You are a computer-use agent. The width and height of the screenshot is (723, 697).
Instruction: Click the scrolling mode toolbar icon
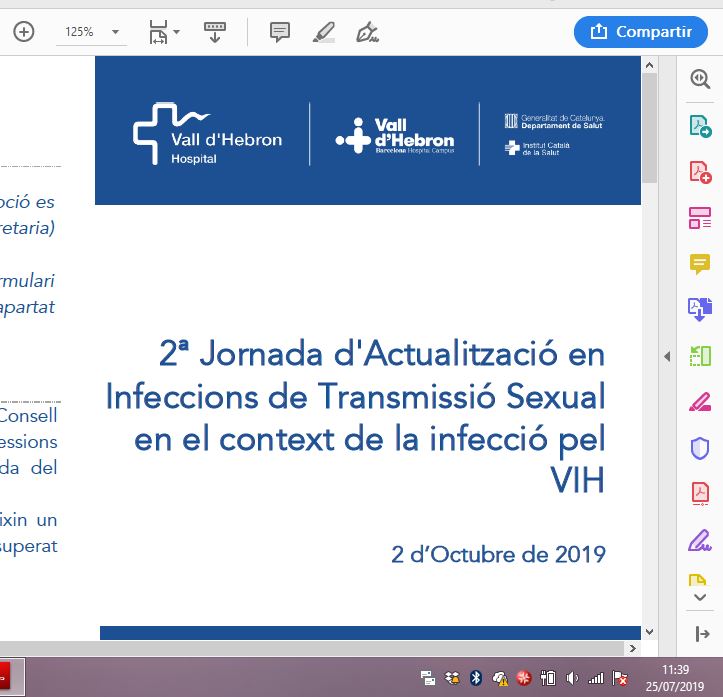[215, 32]
